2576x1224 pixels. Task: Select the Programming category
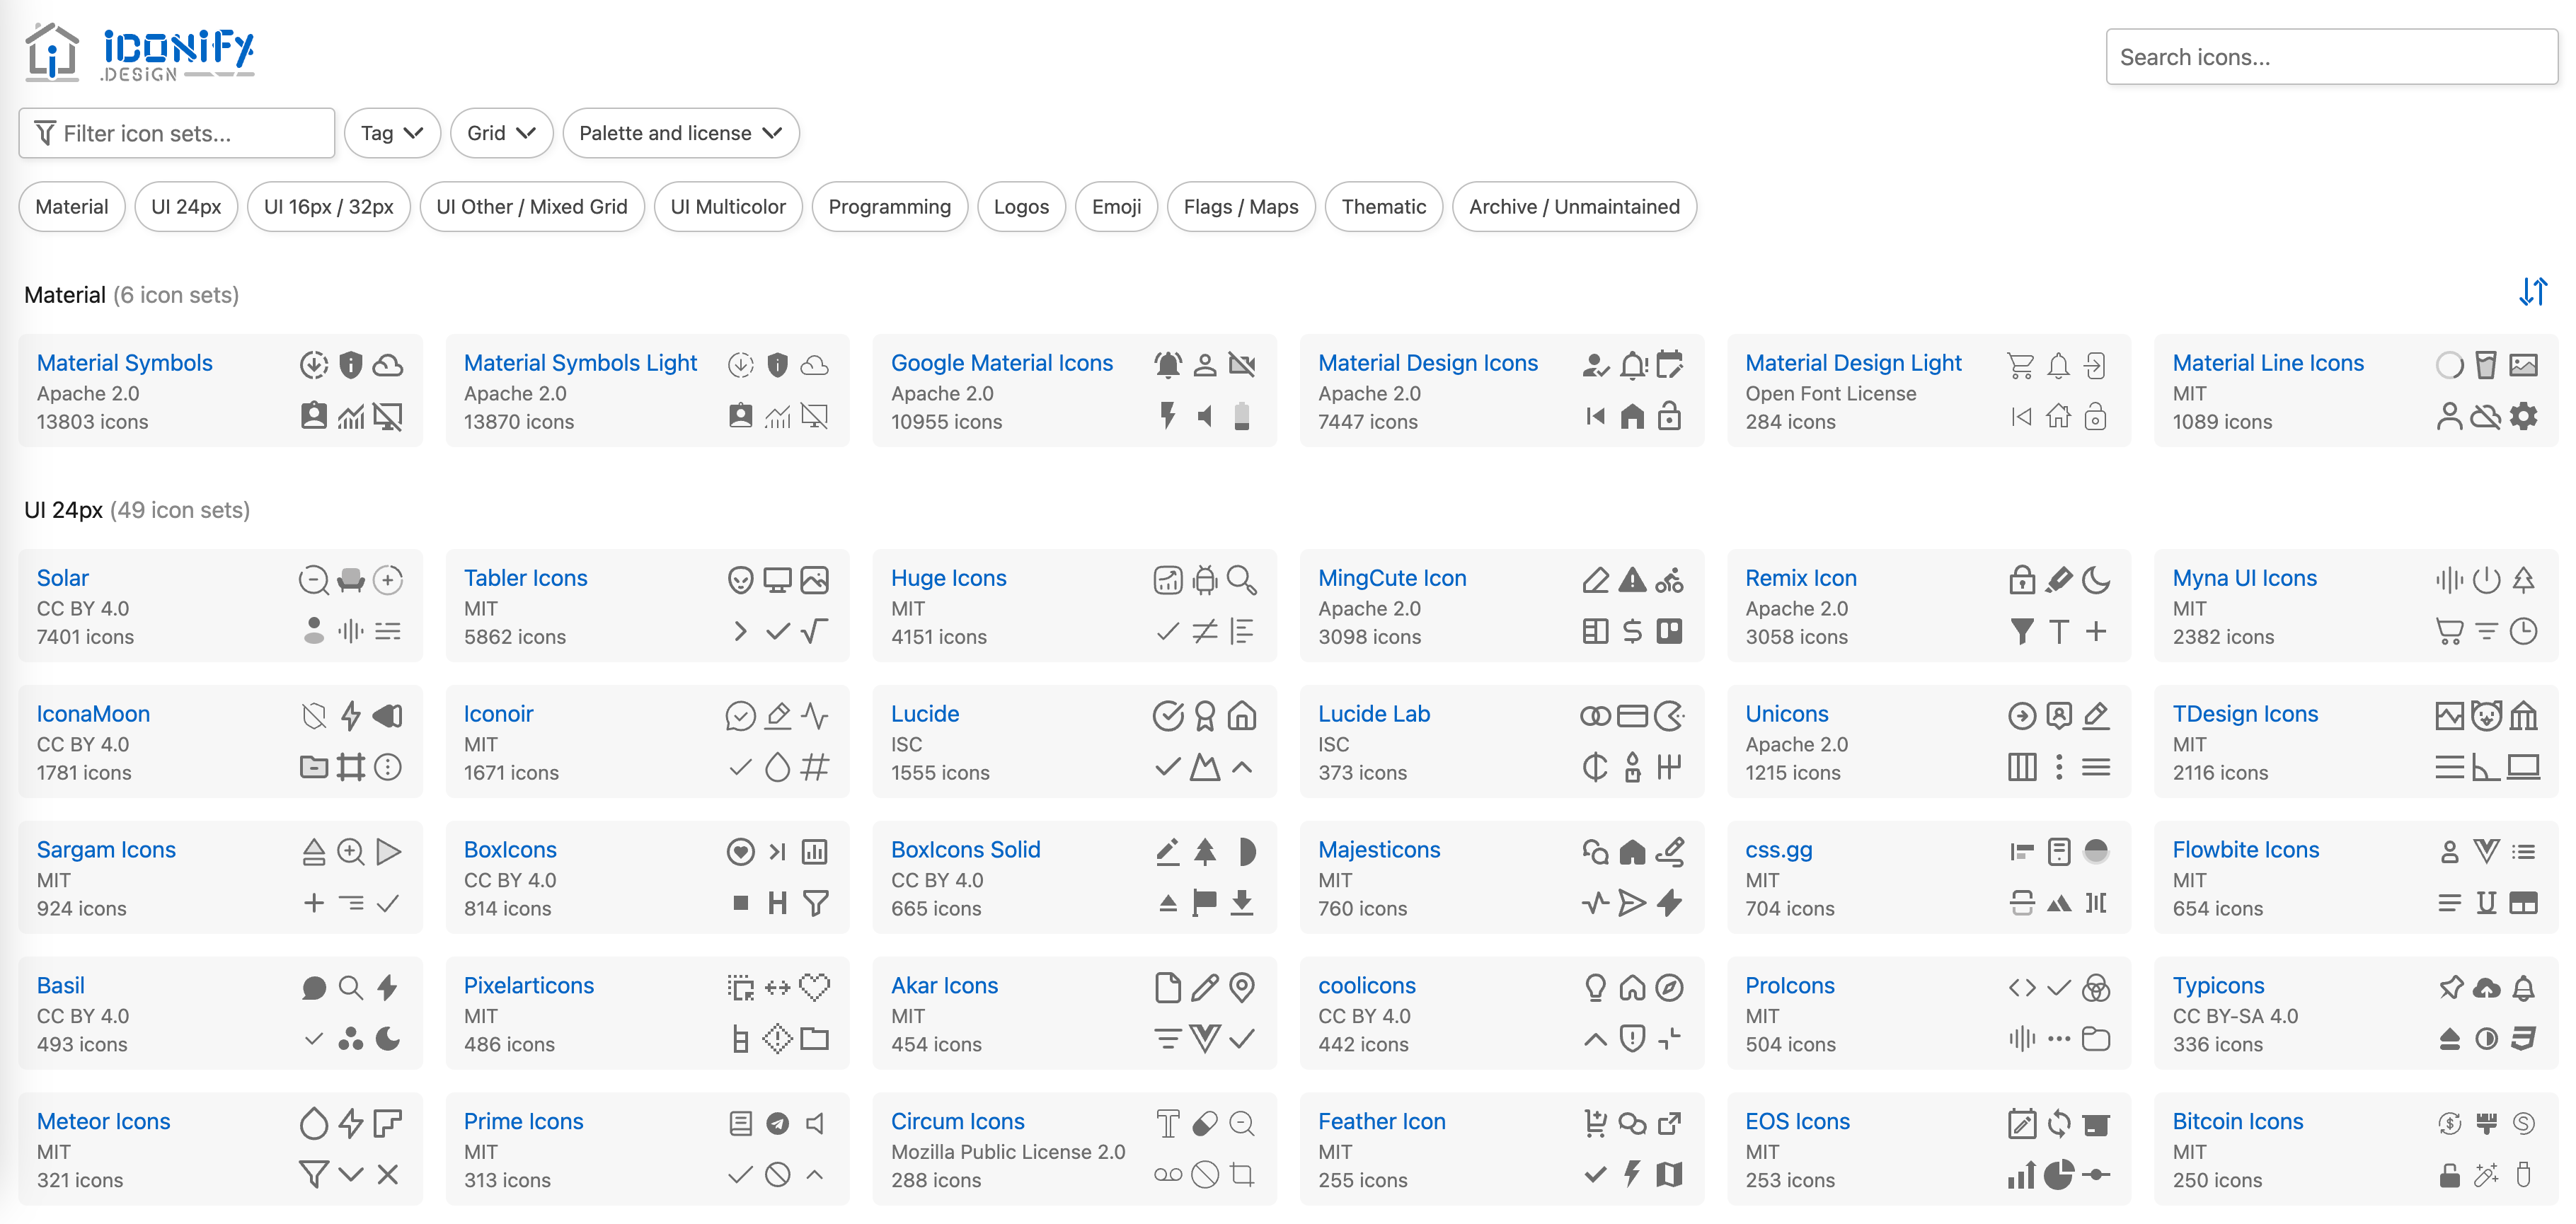890,207
